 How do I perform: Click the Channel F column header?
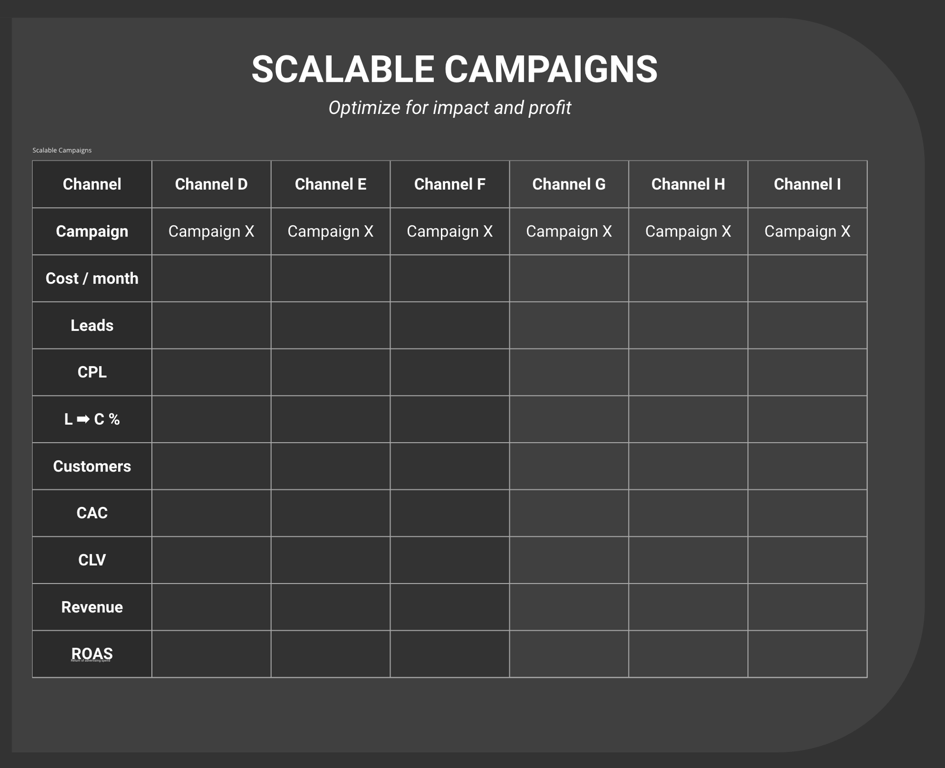[x=449, y=184]
